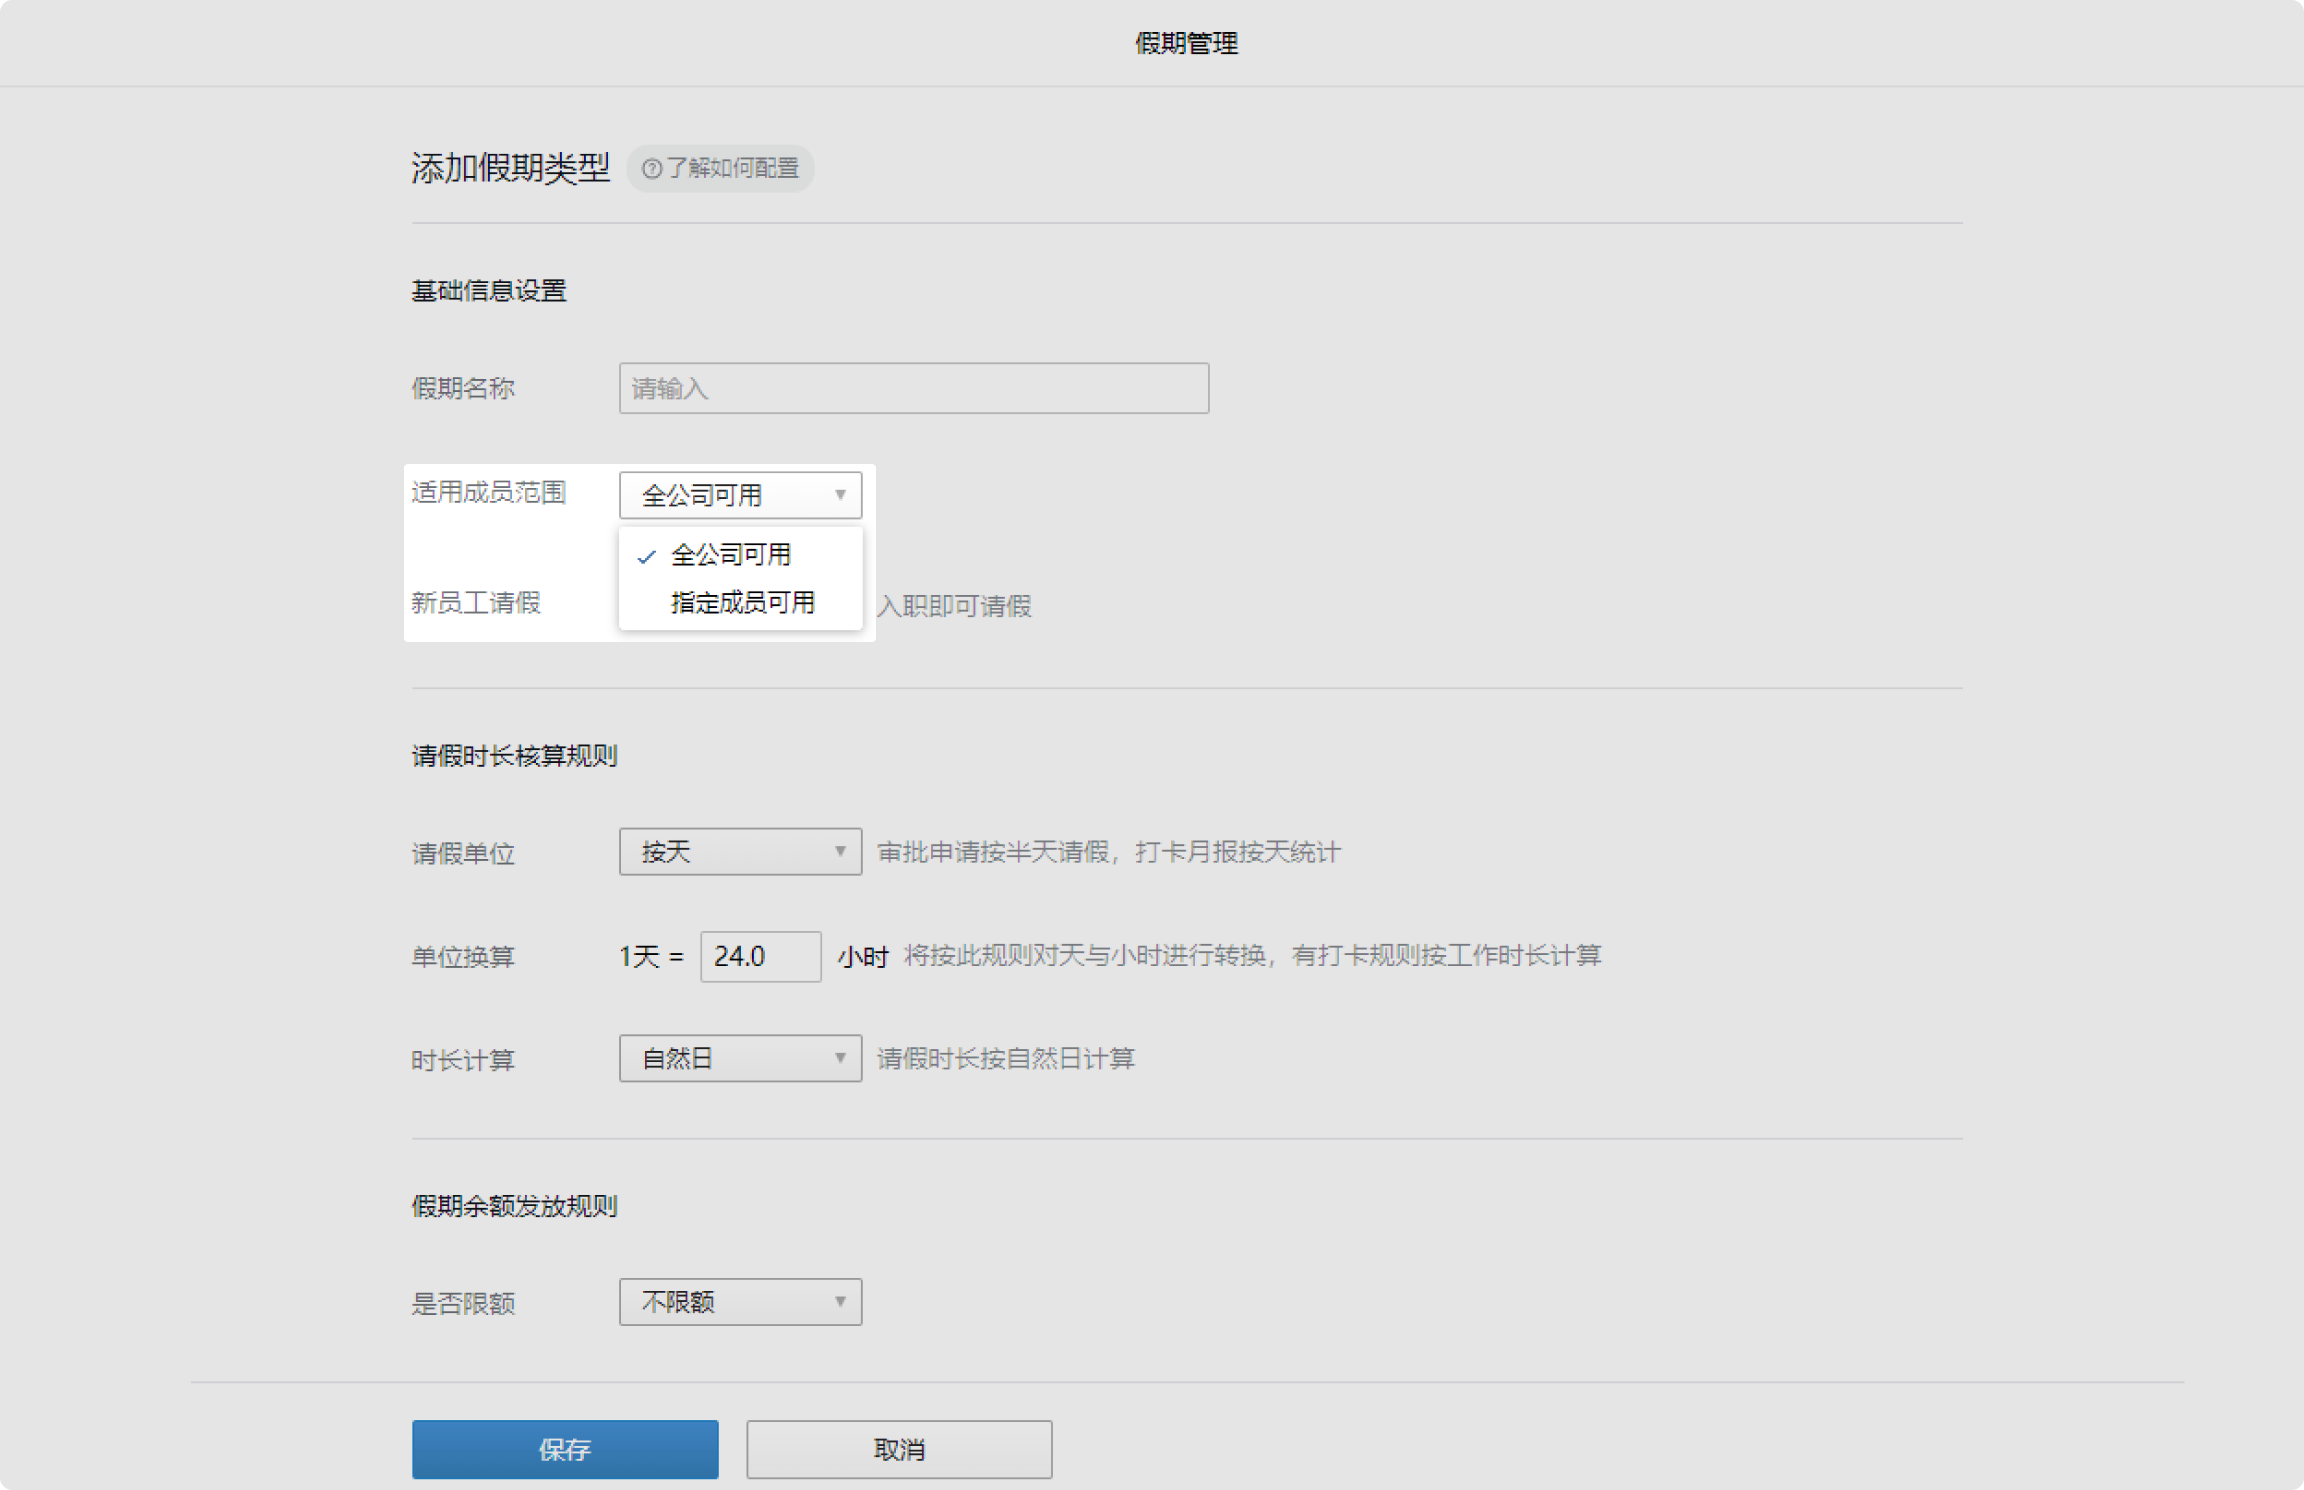The width and height of the screenshot is (2304, 1490).
Task: Click arrow on the 自然日 dropdown
Action: 840,1059
